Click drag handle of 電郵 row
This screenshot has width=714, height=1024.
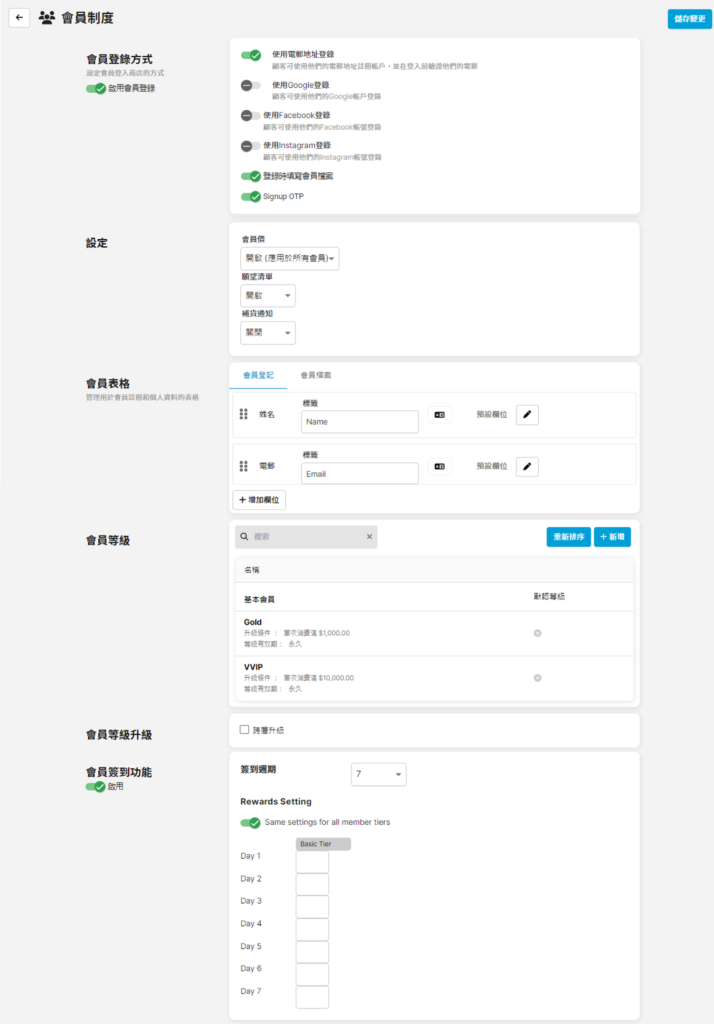[243, 466]
